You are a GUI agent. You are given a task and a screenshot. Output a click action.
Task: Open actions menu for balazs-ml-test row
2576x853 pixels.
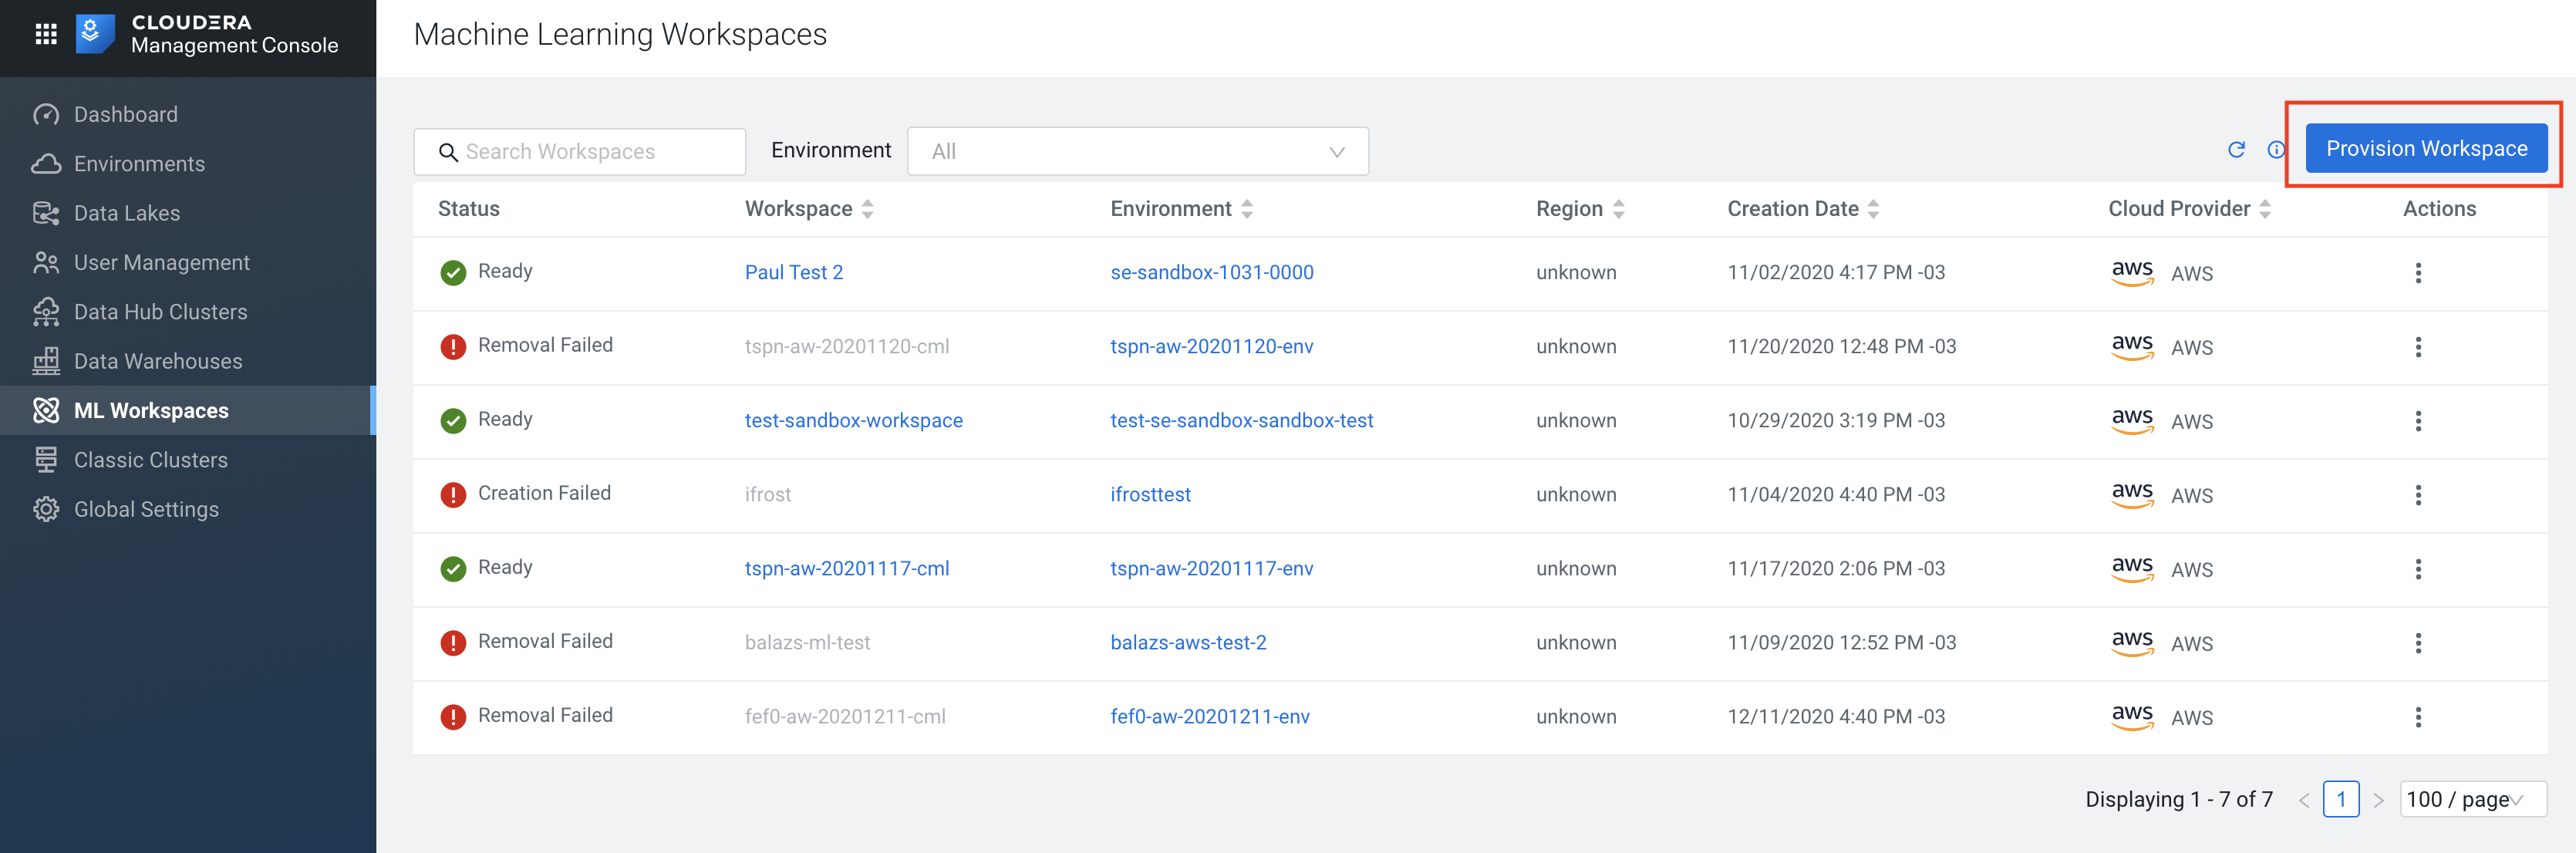(x=2418, y=643)
